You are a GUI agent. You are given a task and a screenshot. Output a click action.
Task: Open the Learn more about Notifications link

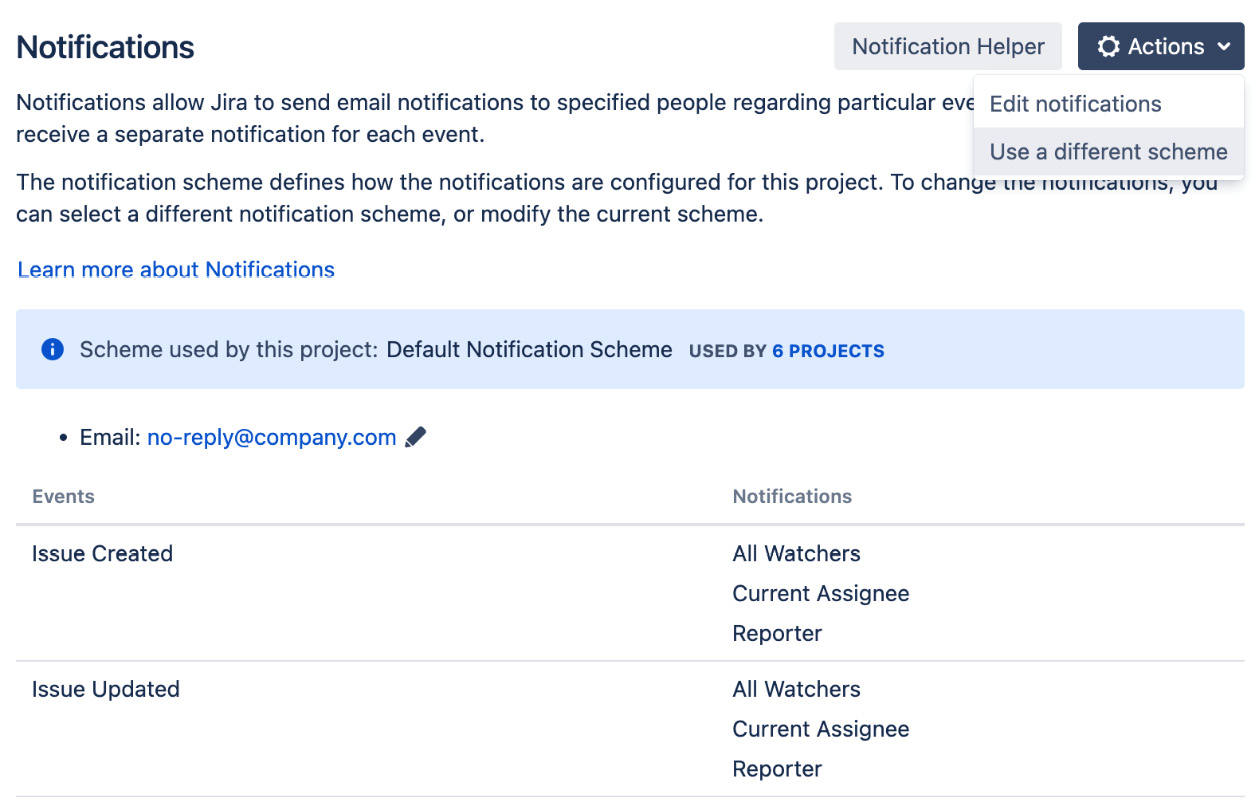[x=176, y=269]
